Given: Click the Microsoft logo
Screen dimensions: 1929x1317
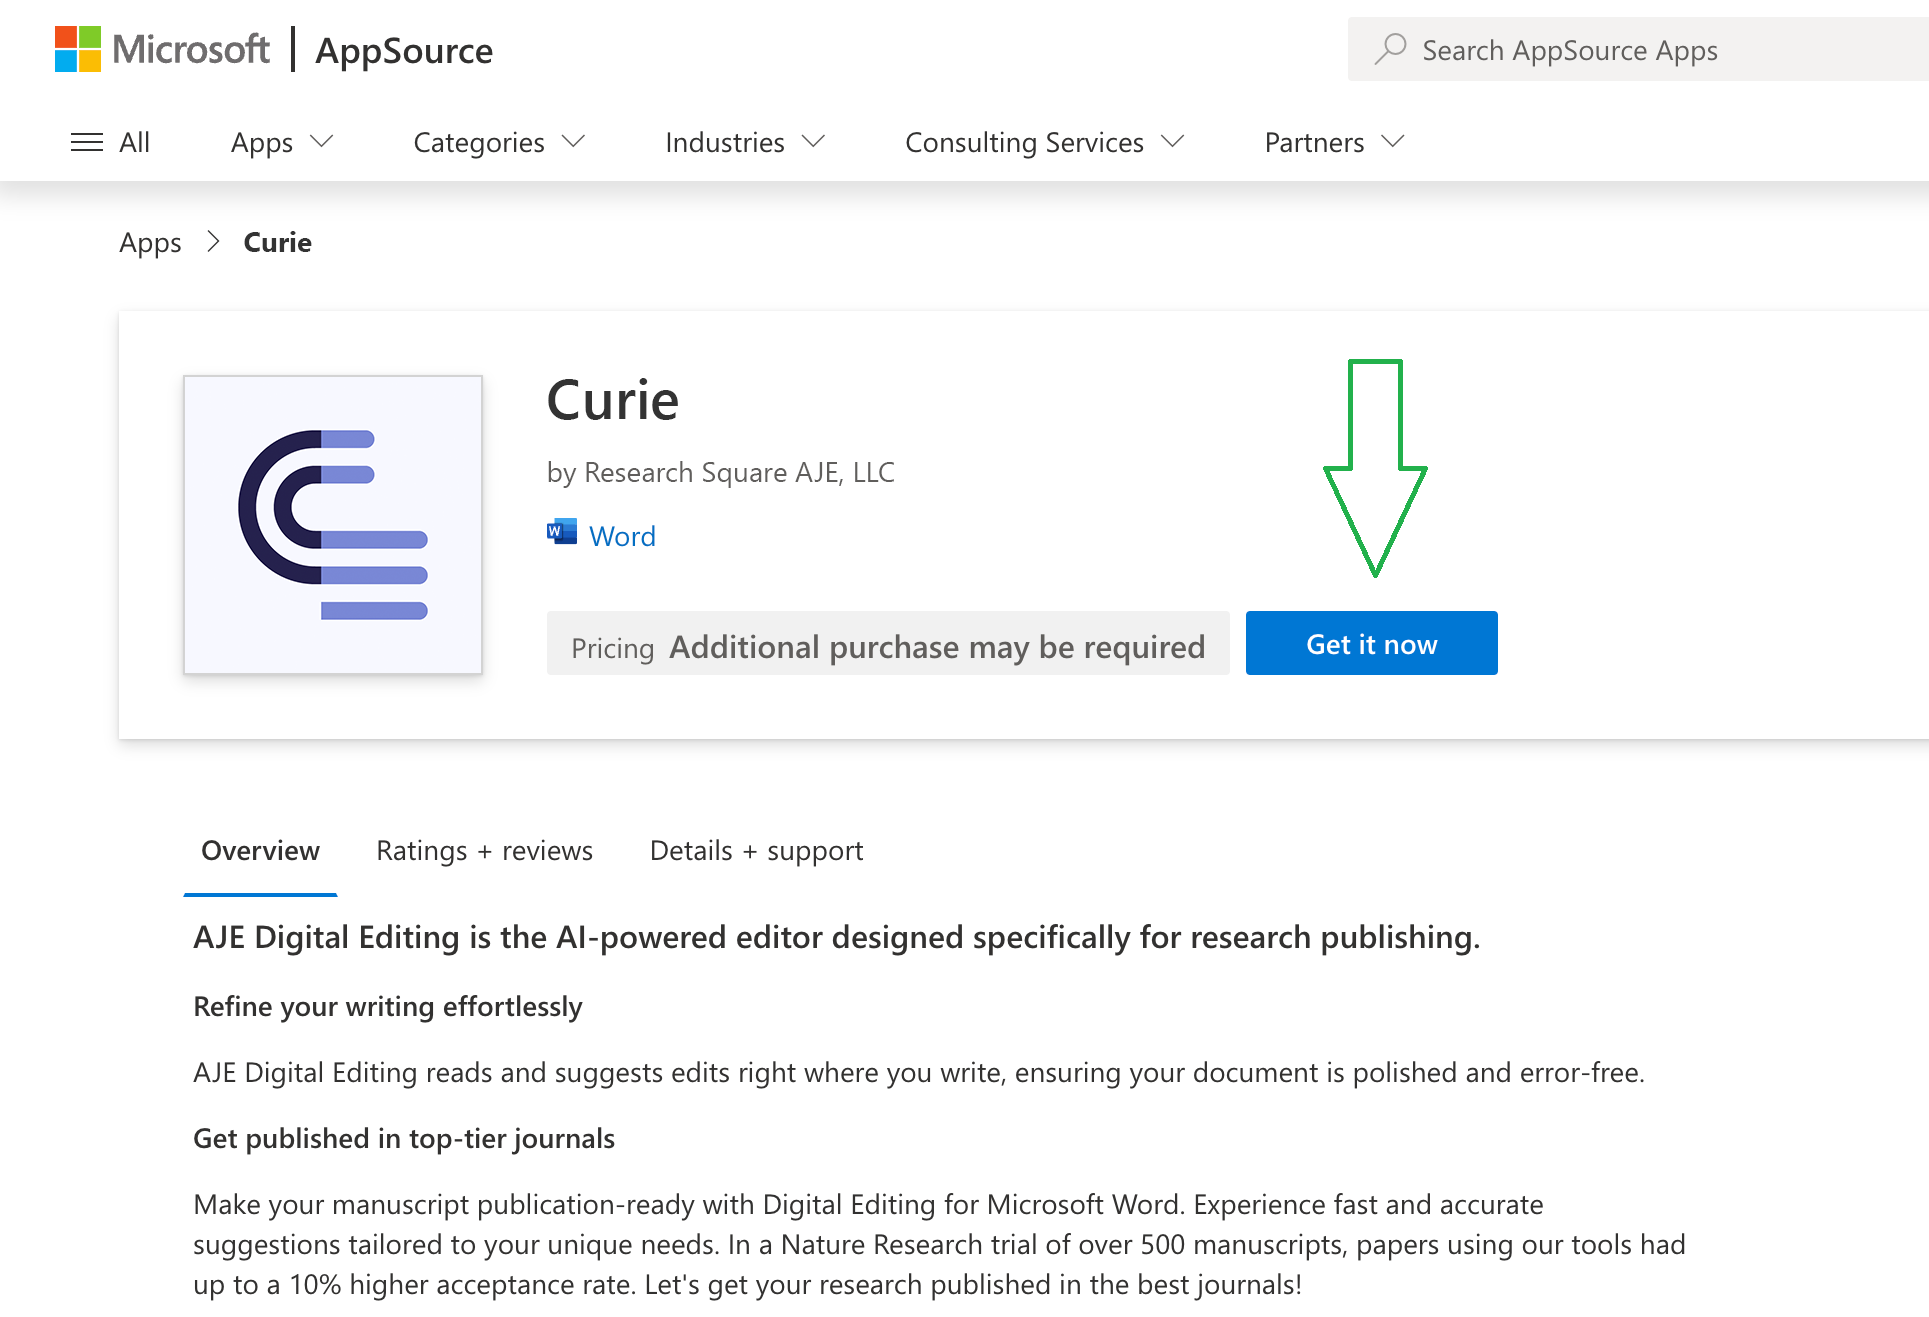Looking at the screenshot, I should tap(162, 49).
